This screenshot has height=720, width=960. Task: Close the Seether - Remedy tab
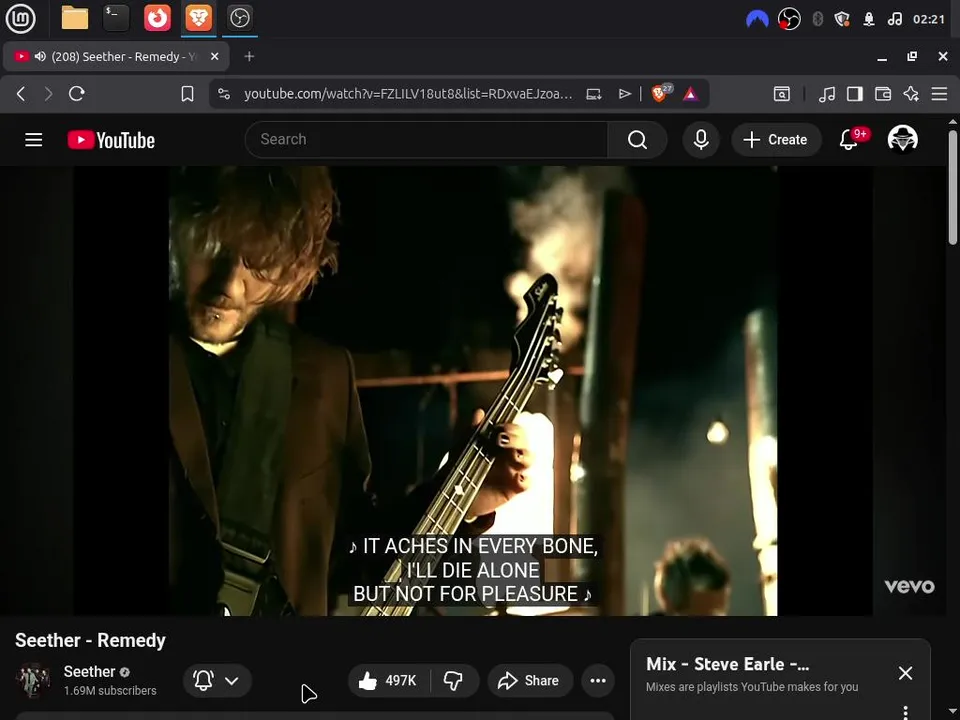(214, 56)
